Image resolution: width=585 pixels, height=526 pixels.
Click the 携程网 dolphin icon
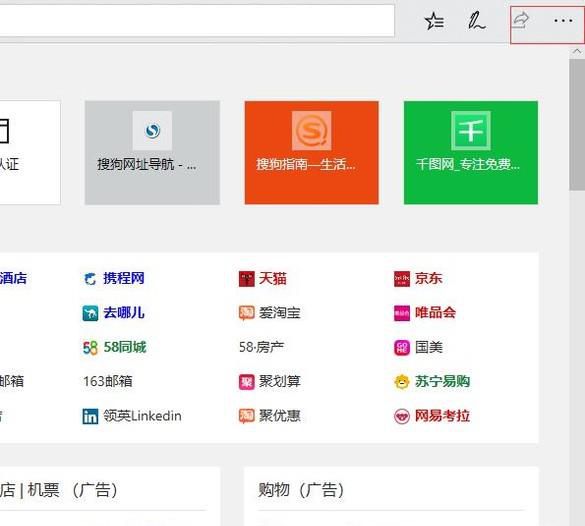(x=90, y=279)
